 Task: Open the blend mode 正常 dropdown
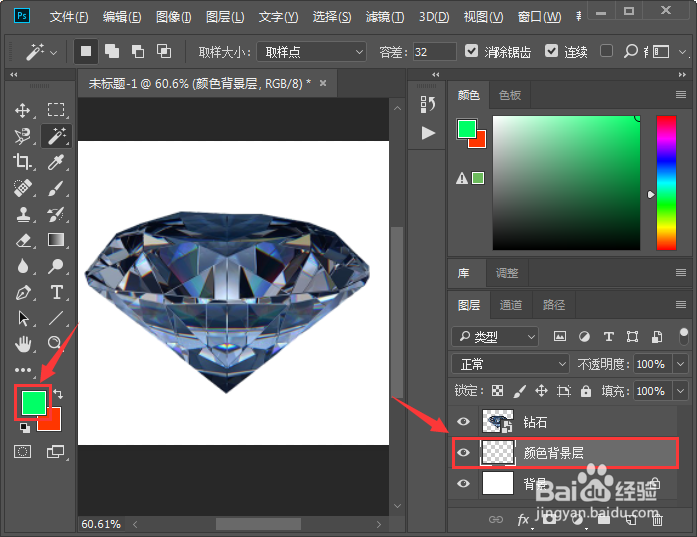(510, 364)
